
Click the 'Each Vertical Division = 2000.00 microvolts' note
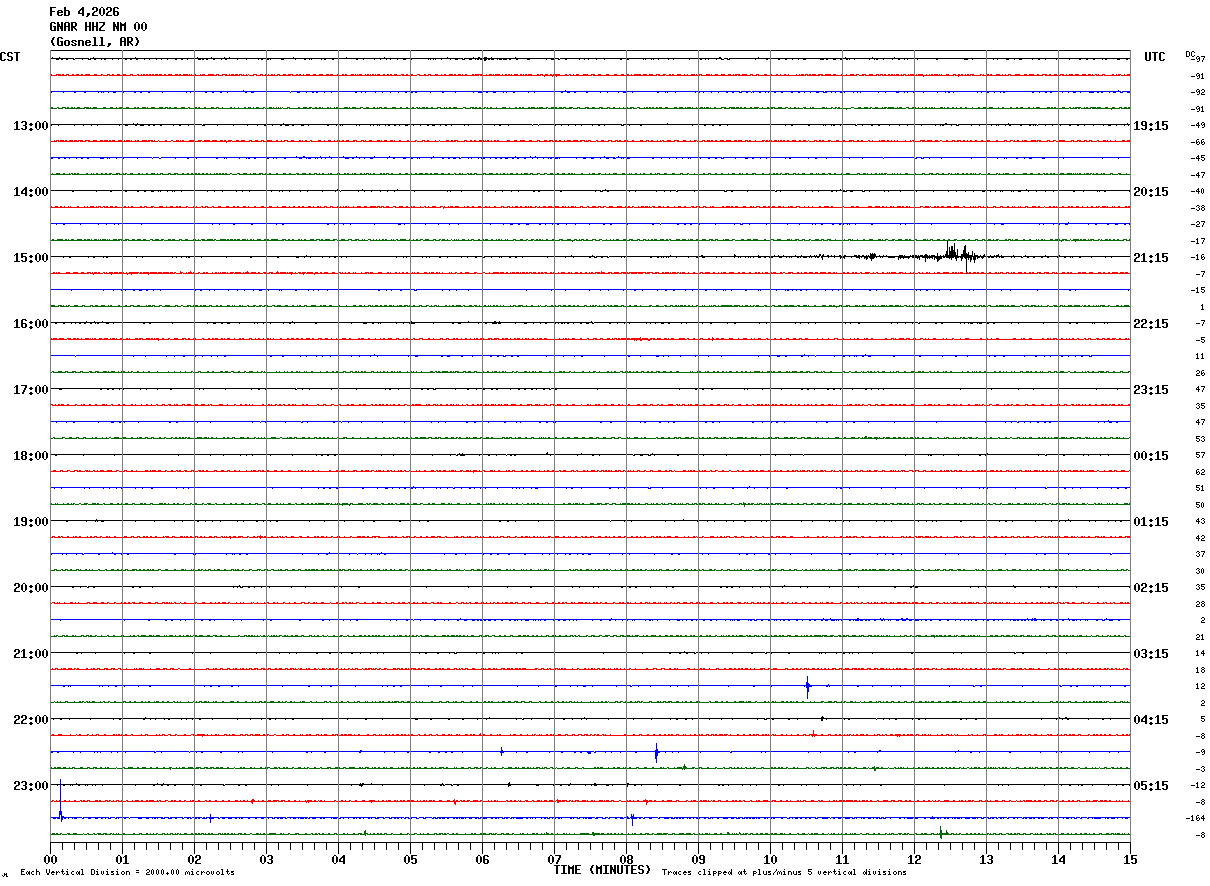click(x=127, y=873)
